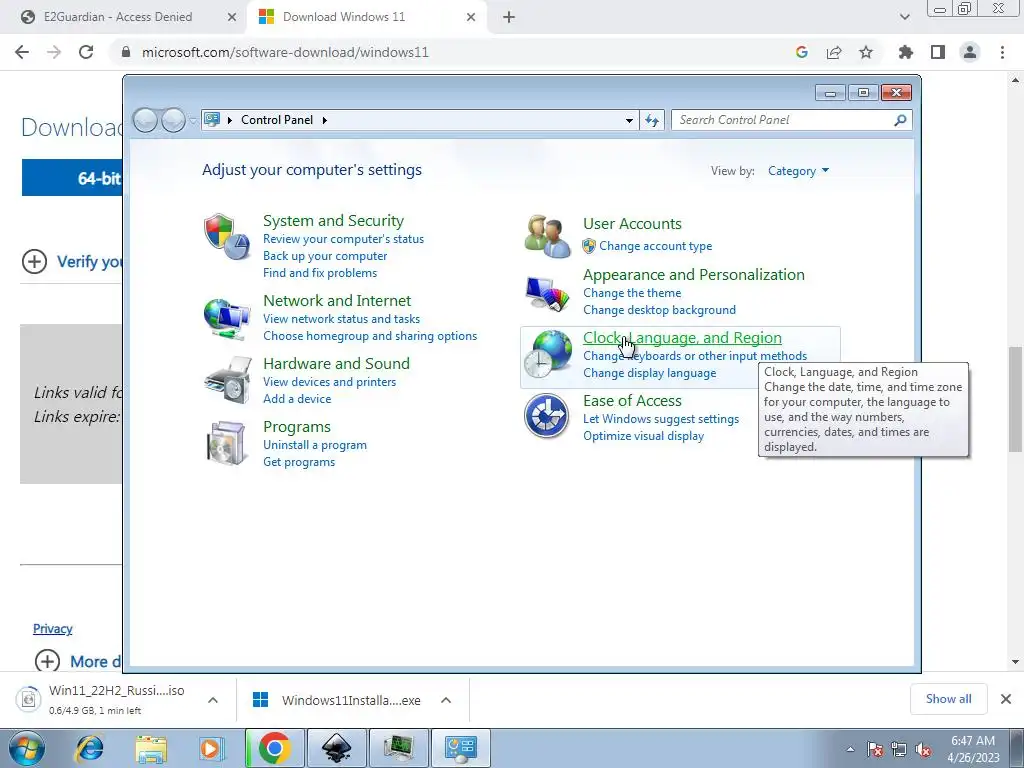Viewport: 1024px width, 768px height.
Task: Click the Control Panel refresh icon
Action: tap(652, 120)
